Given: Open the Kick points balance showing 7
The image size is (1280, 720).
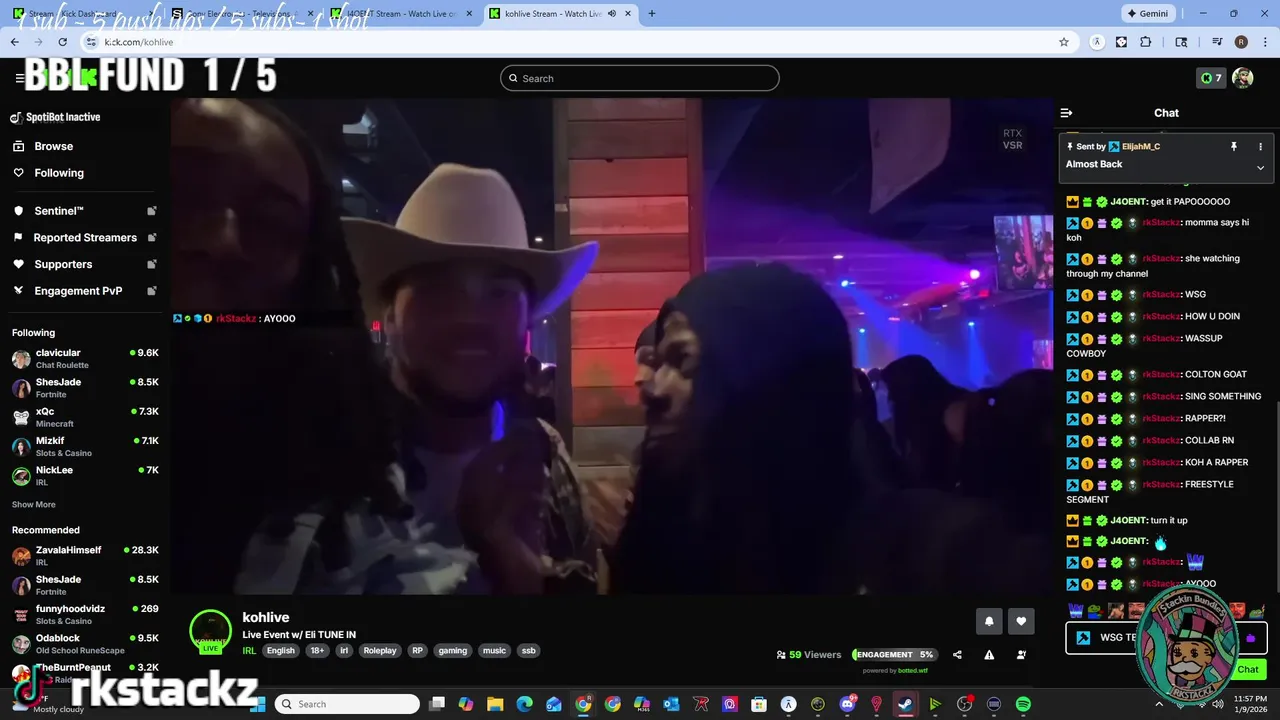Looking at the screenshot, I should click(1211, 78).
